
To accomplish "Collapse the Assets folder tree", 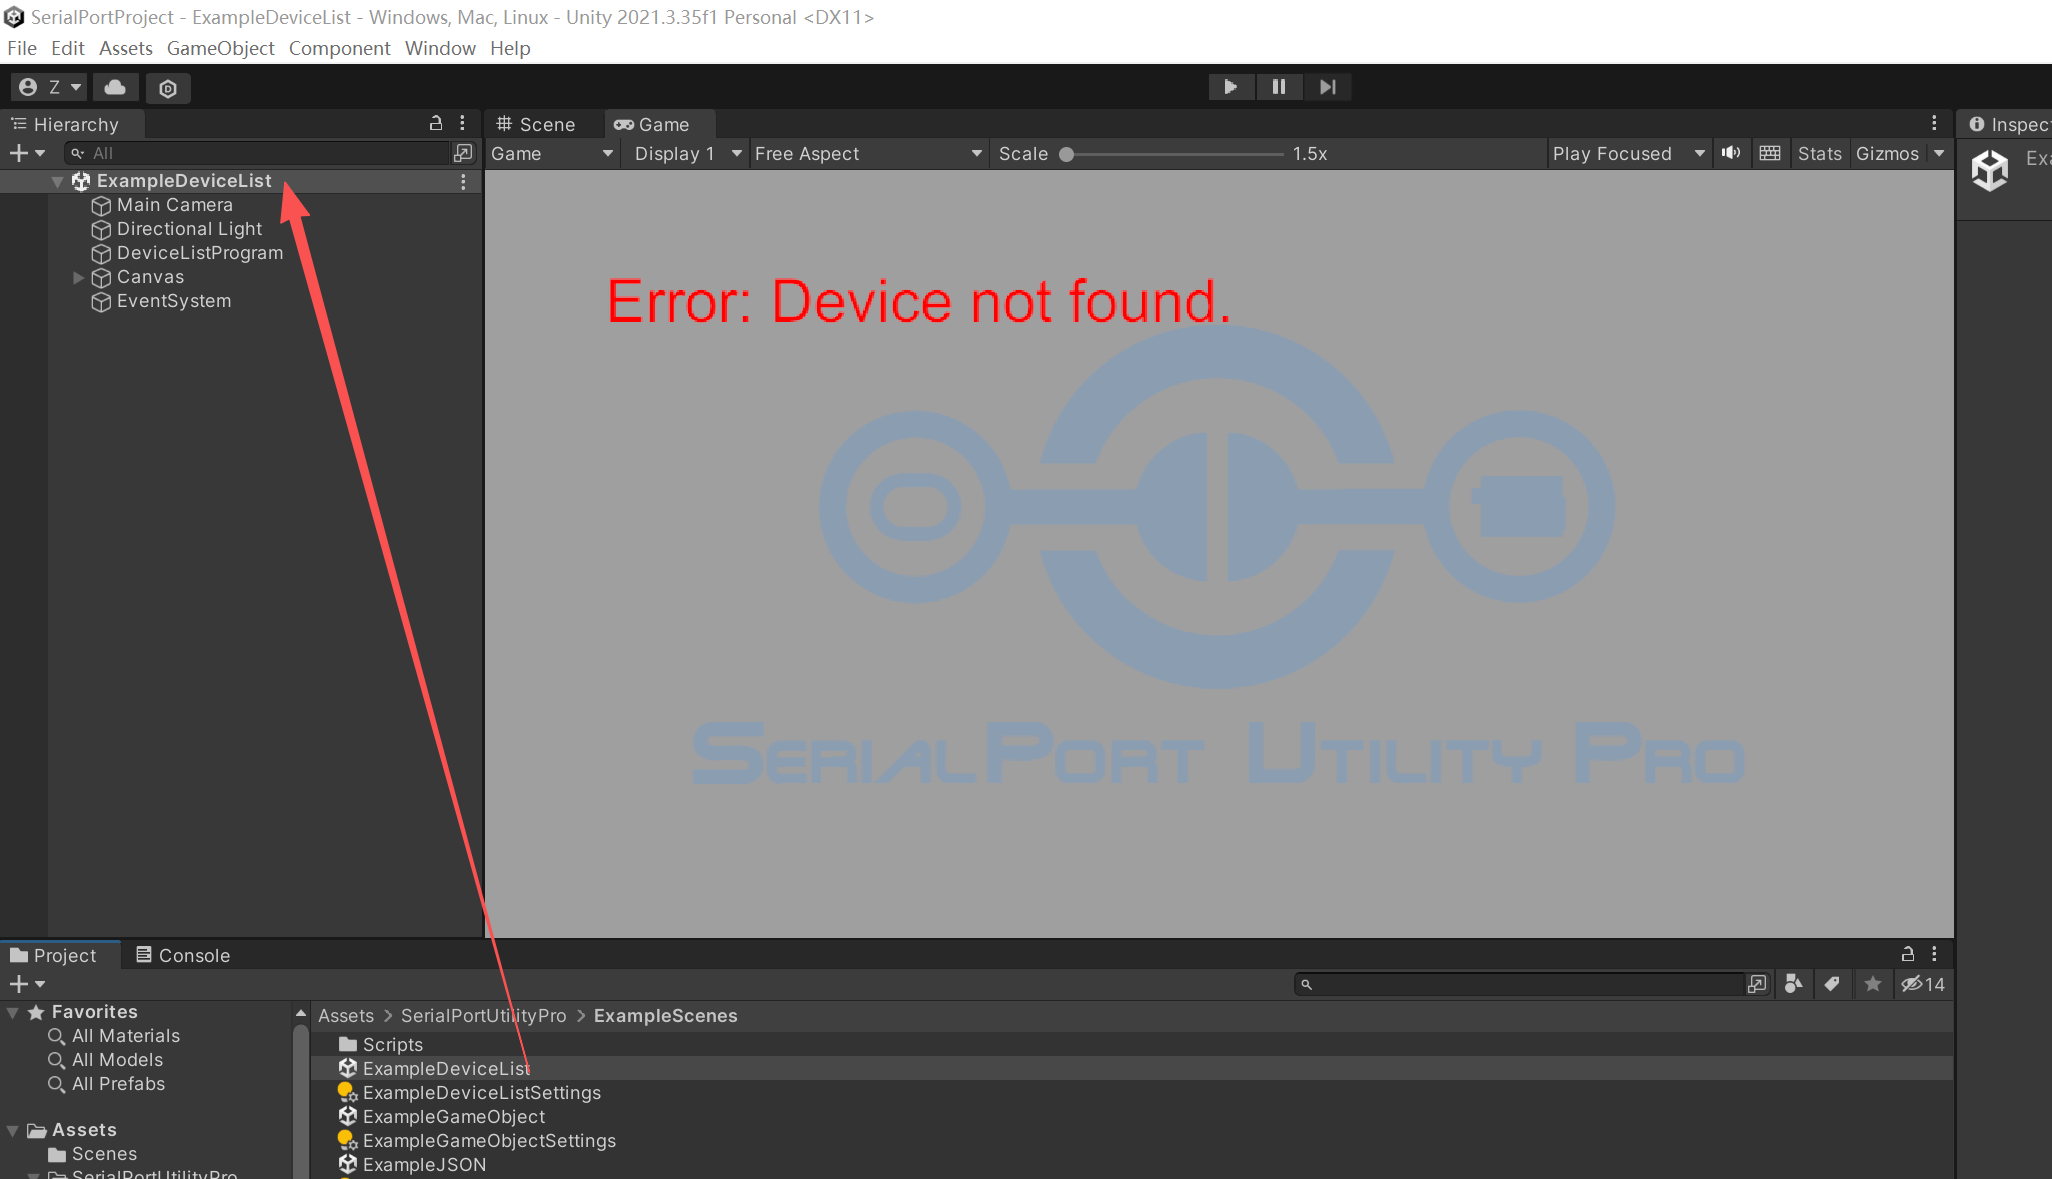I will (x=13, y=1130).
